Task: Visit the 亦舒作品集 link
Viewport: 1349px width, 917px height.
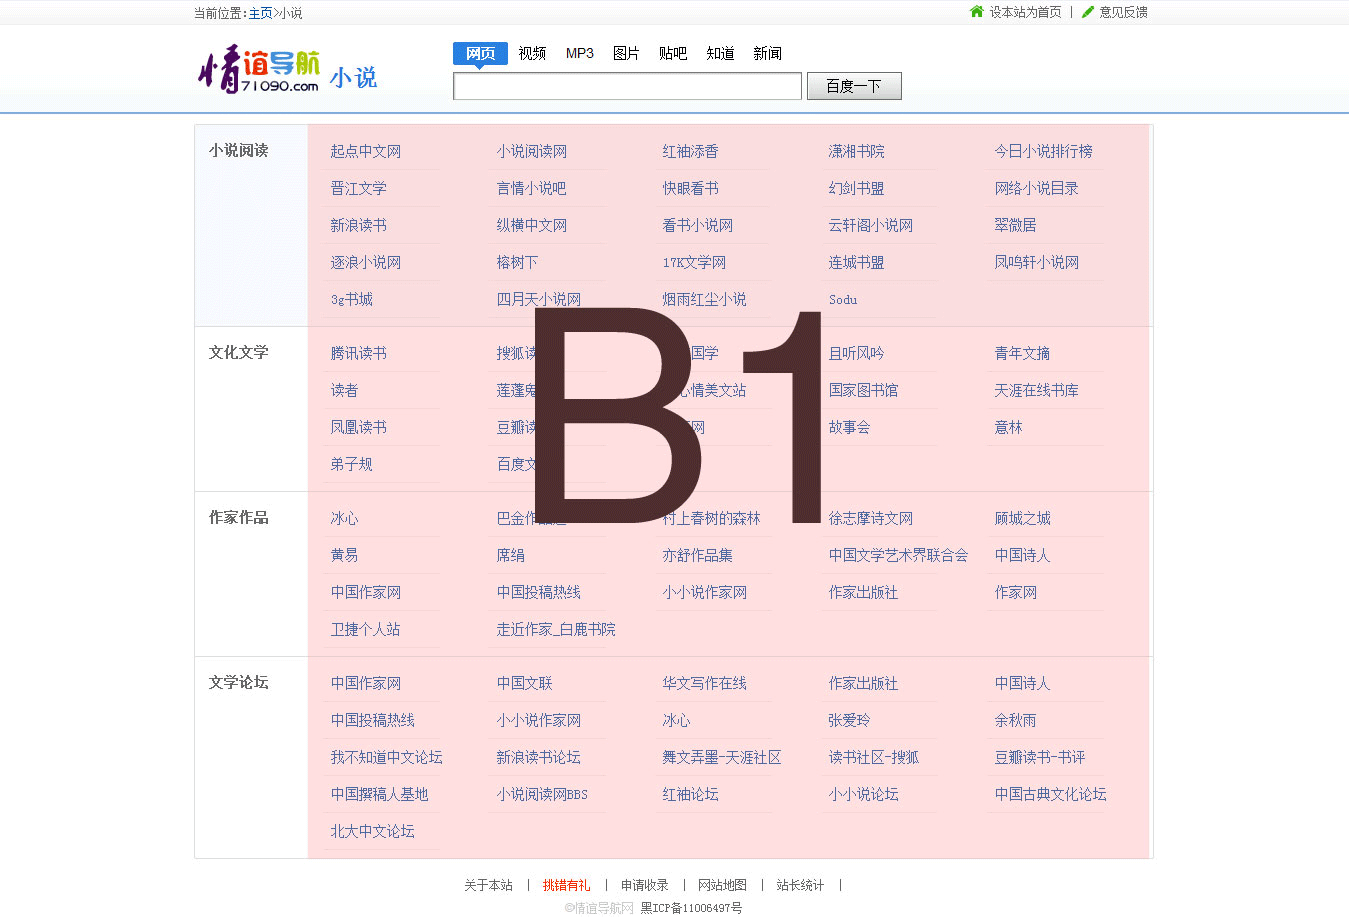Action: point(698,555)
